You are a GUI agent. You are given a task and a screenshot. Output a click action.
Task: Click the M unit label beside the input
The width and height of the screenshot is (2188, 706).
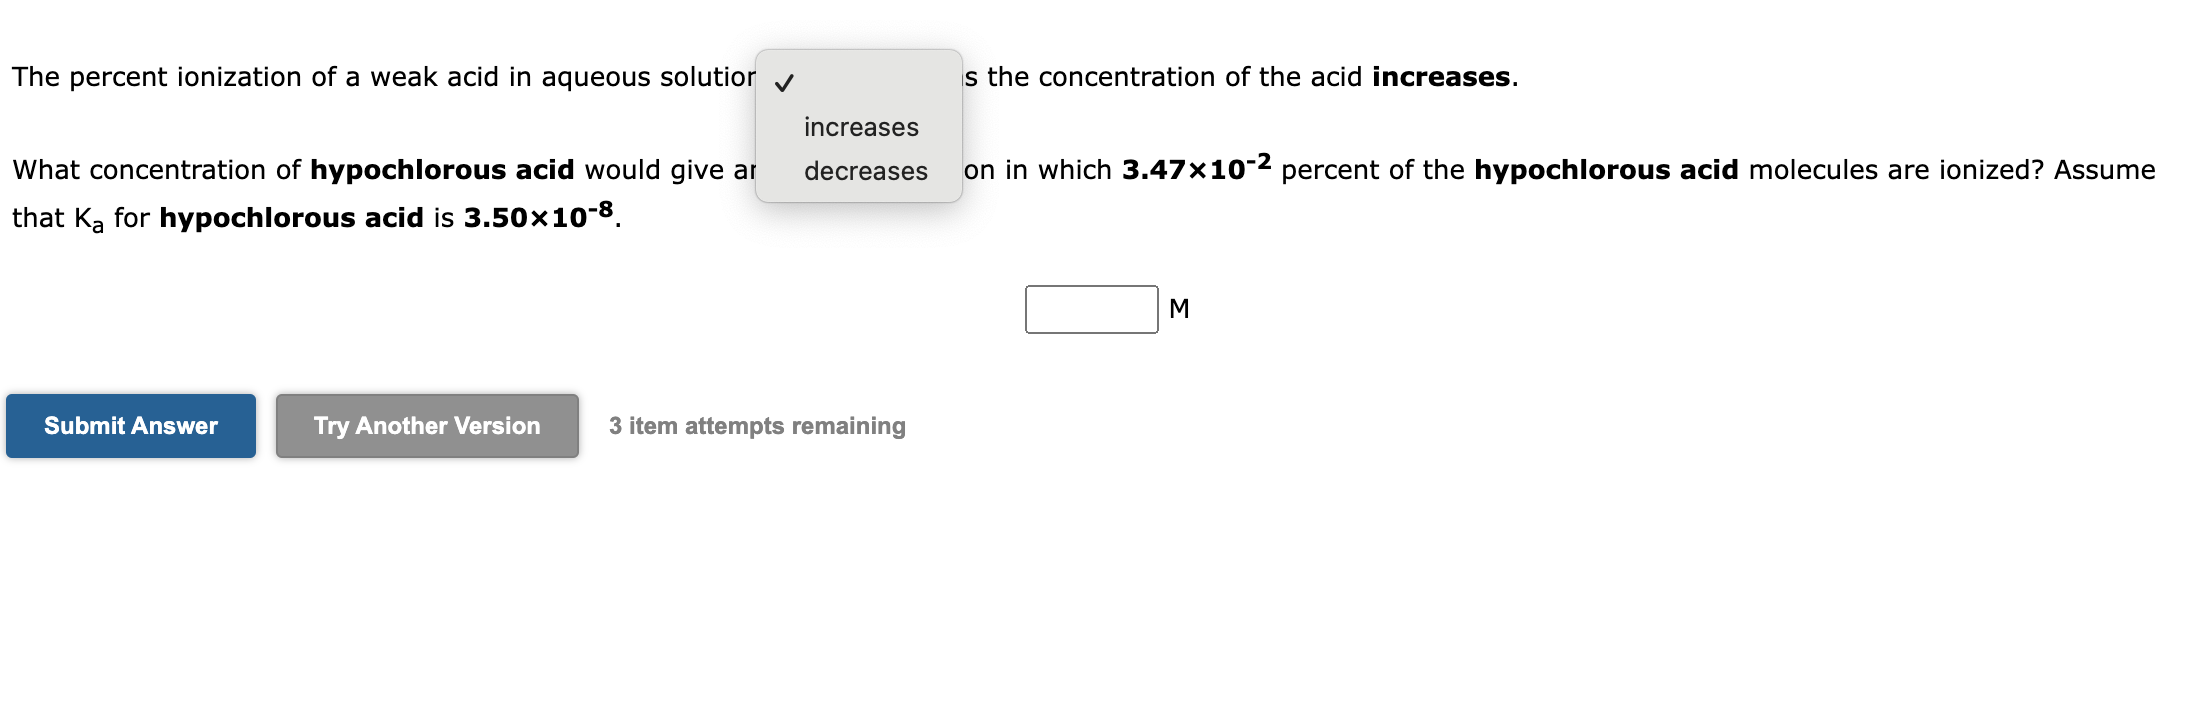tap(1179, 310)
